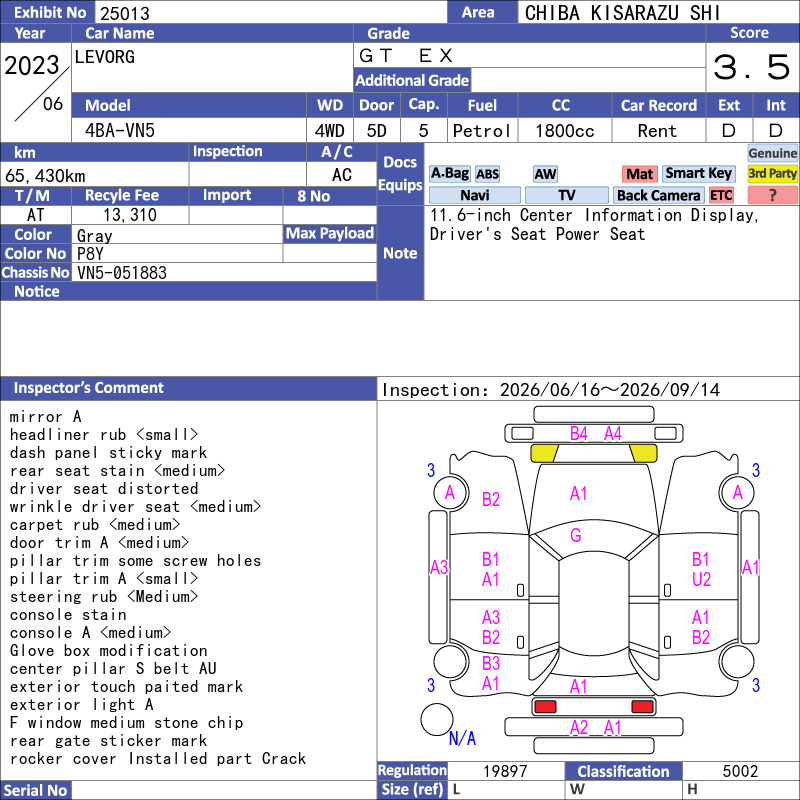This screenshot has width=800, height=800.
Task: Click the right yellow headlight on diagram
Action: point(643,453)
